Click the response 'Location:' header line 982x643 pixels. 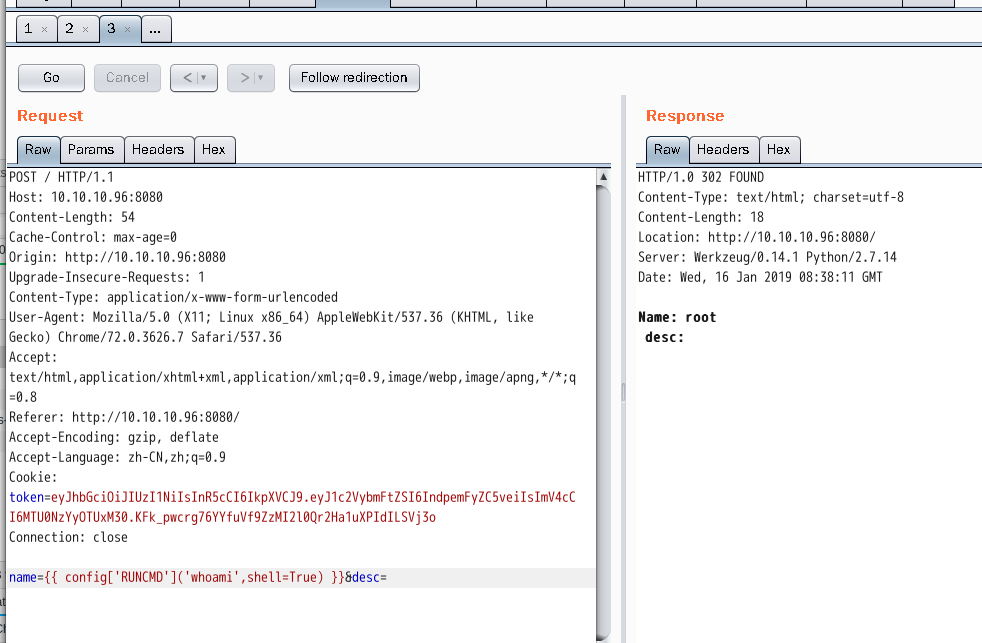pyautogui.click(x=757, y=237)
